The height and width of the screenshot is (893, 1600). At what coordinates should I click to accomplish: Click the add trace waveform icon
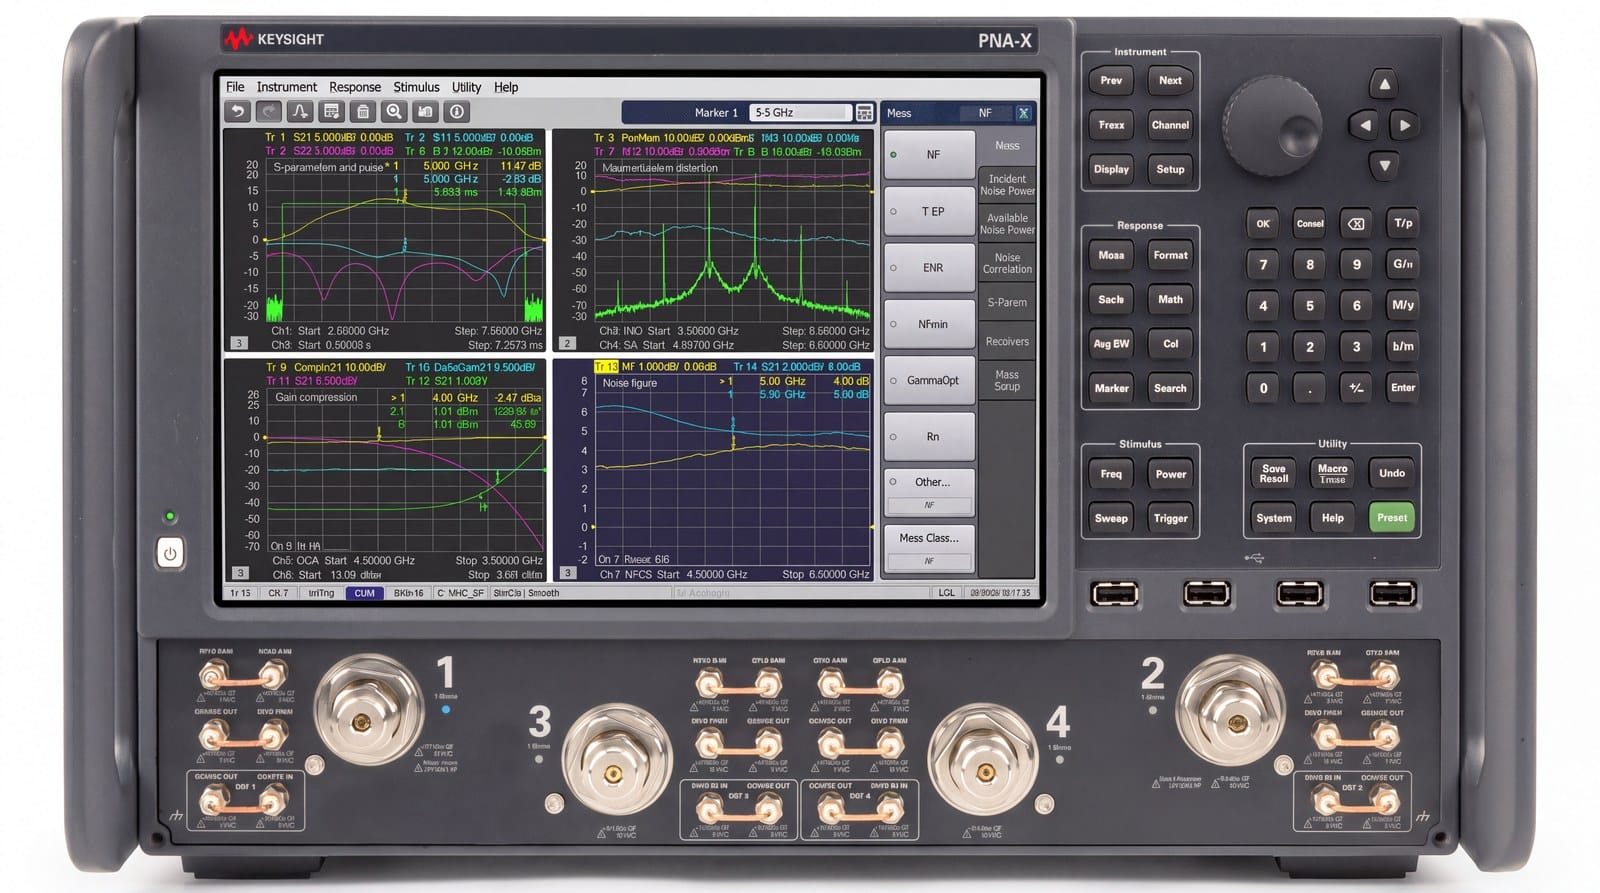[300, 112]
